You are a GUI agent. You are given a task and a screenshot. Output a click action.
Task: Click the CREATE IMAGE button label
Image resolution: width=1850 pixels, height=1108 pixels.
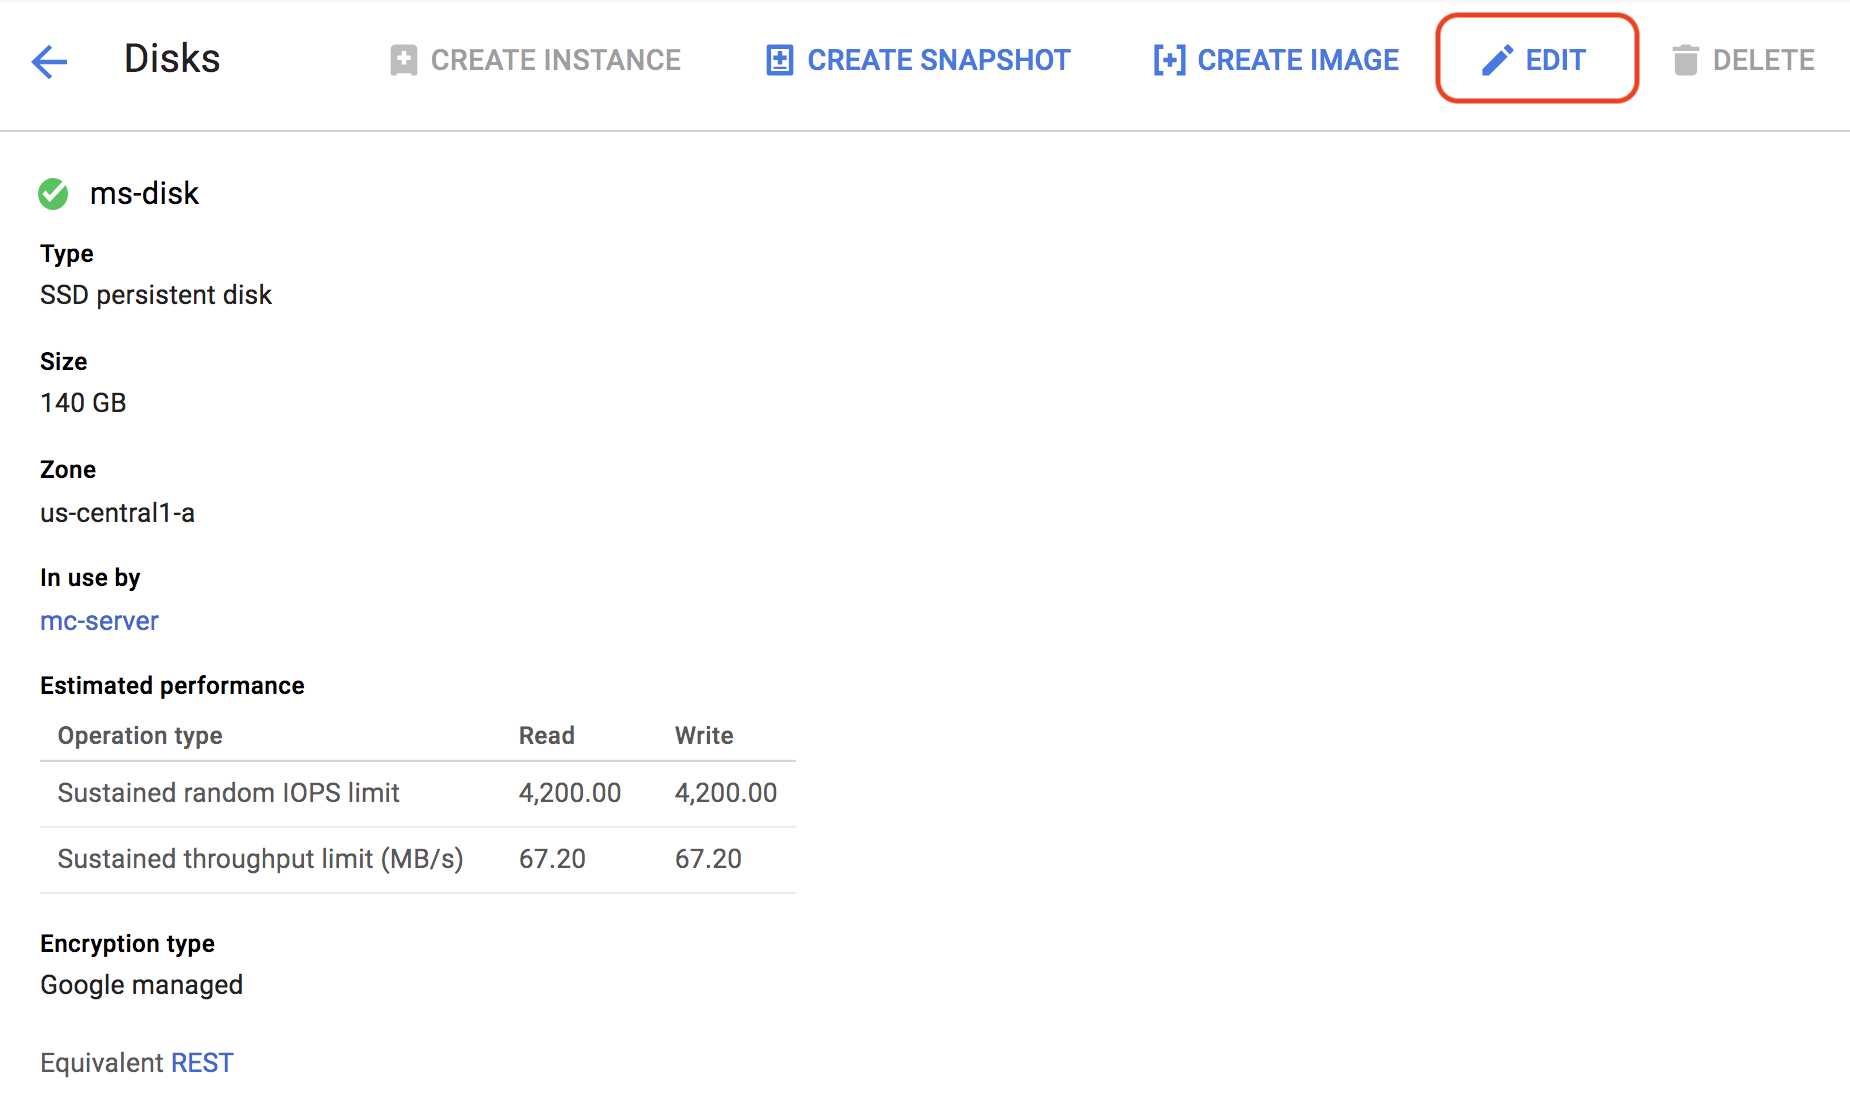(x=1298, y=60)
